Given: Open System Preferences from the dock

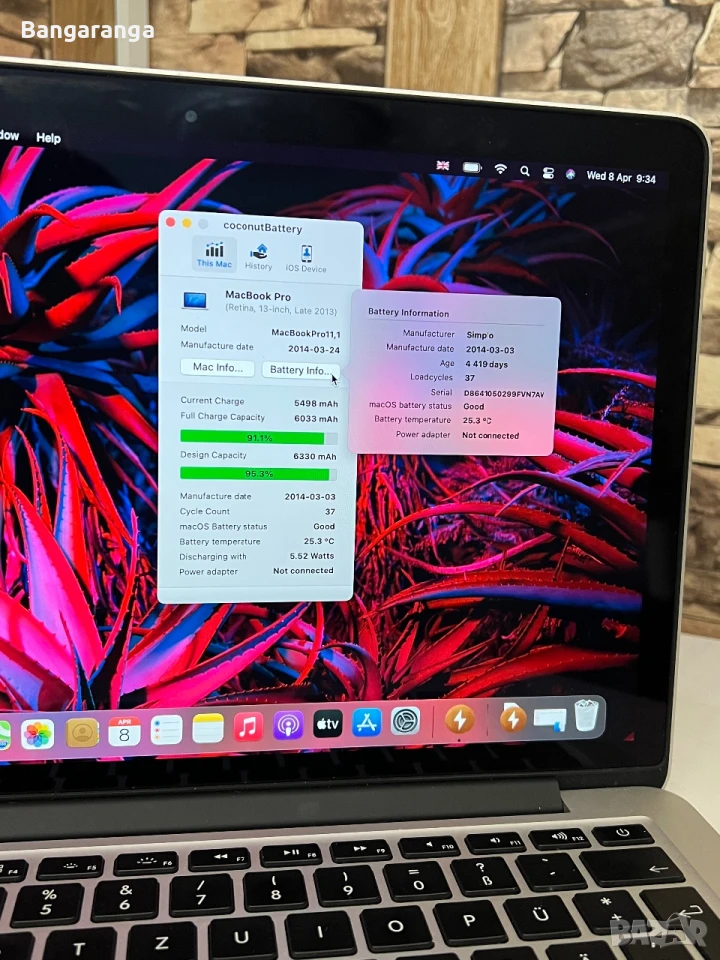Looking at the screenshot, I should tap(405, 721).
